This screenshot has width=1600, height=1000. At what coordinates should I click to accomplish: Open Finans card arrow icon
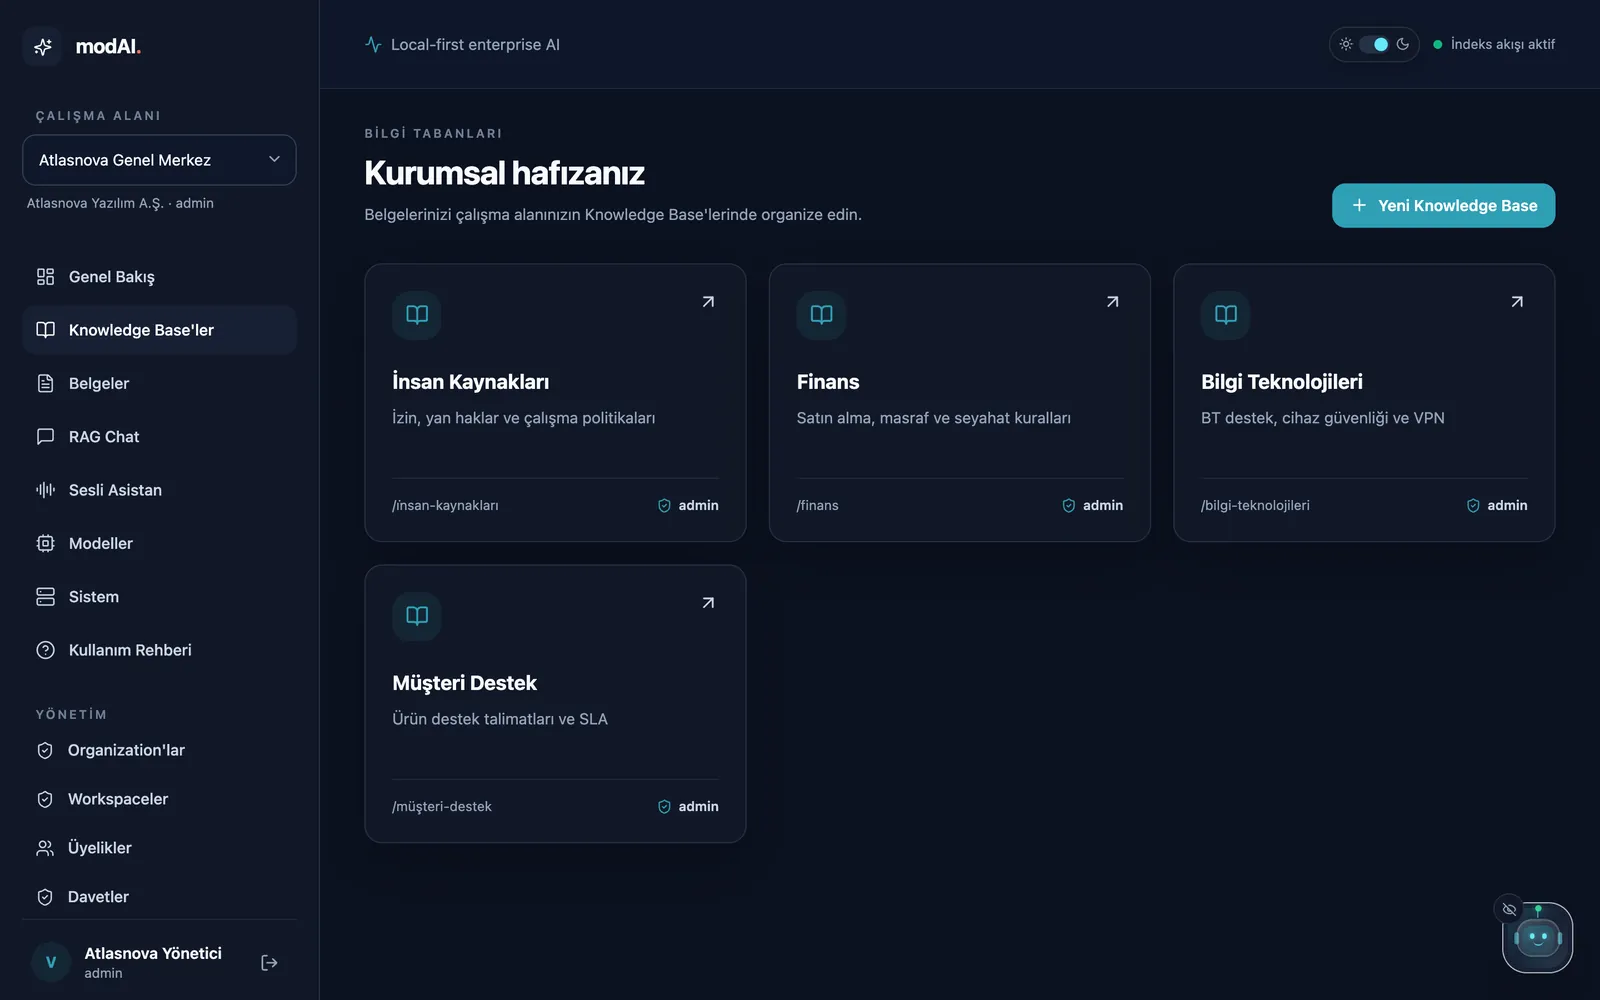tap(1112, 302)
